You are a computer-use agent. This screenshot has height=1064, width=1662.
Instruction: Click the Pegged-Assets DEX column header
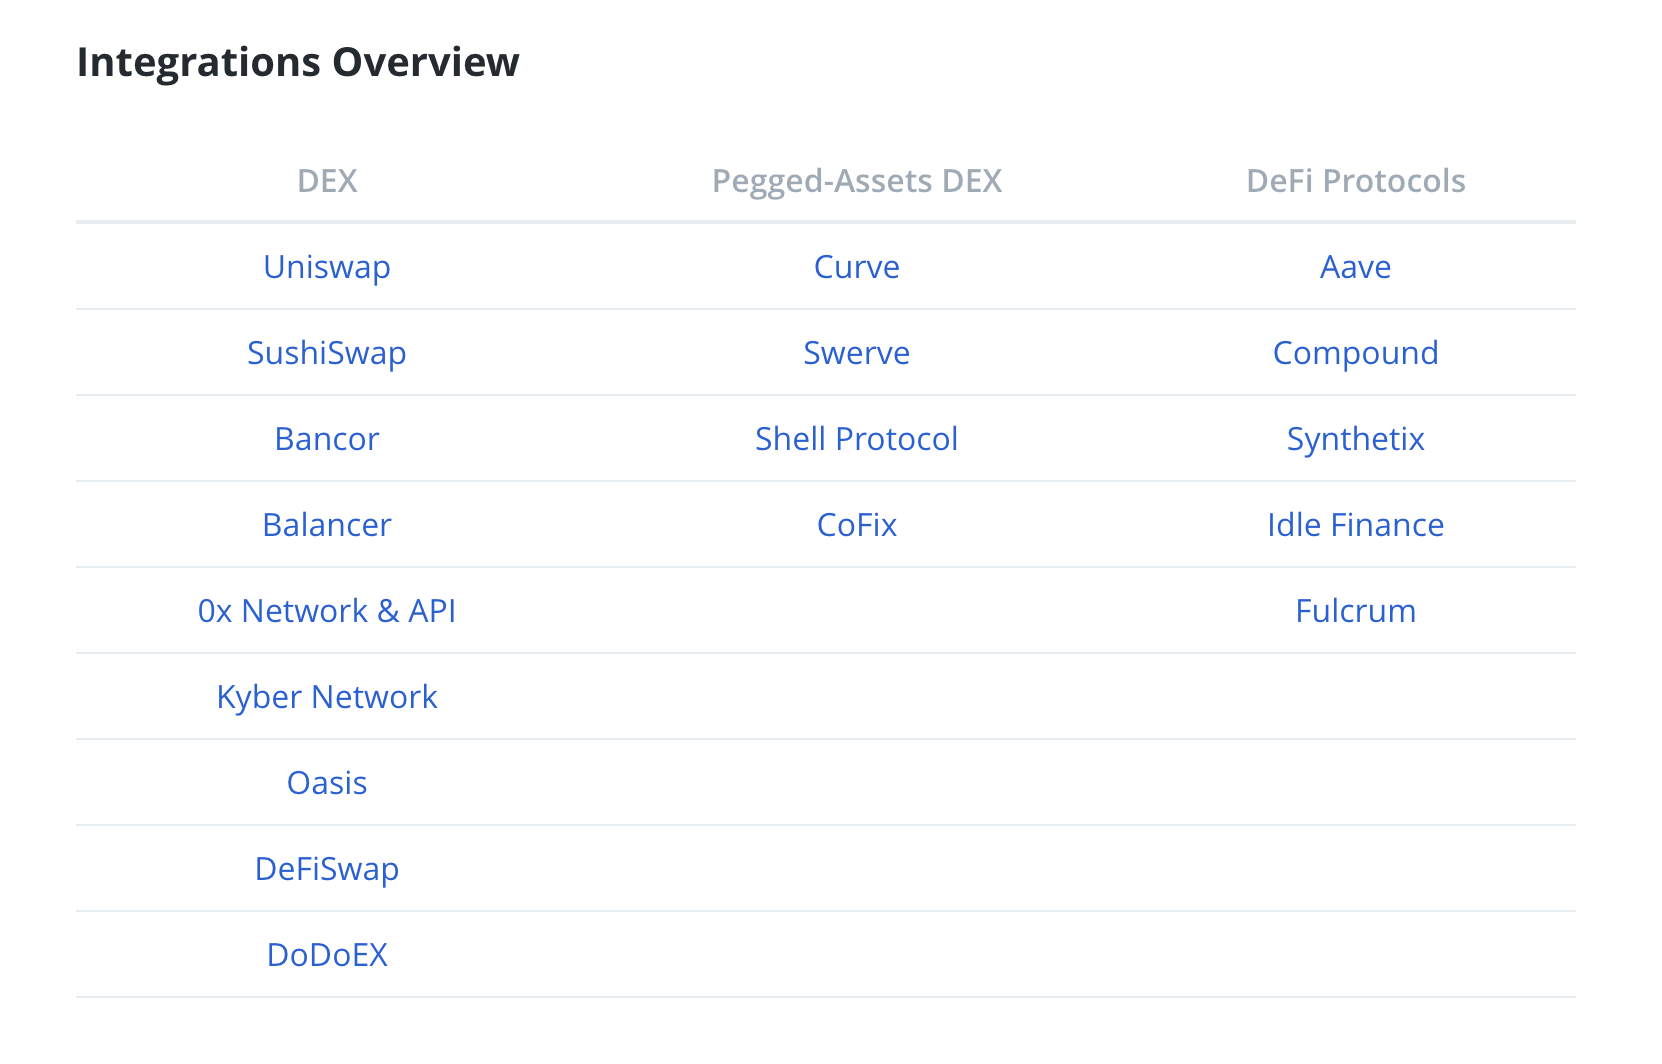[857, 181]
